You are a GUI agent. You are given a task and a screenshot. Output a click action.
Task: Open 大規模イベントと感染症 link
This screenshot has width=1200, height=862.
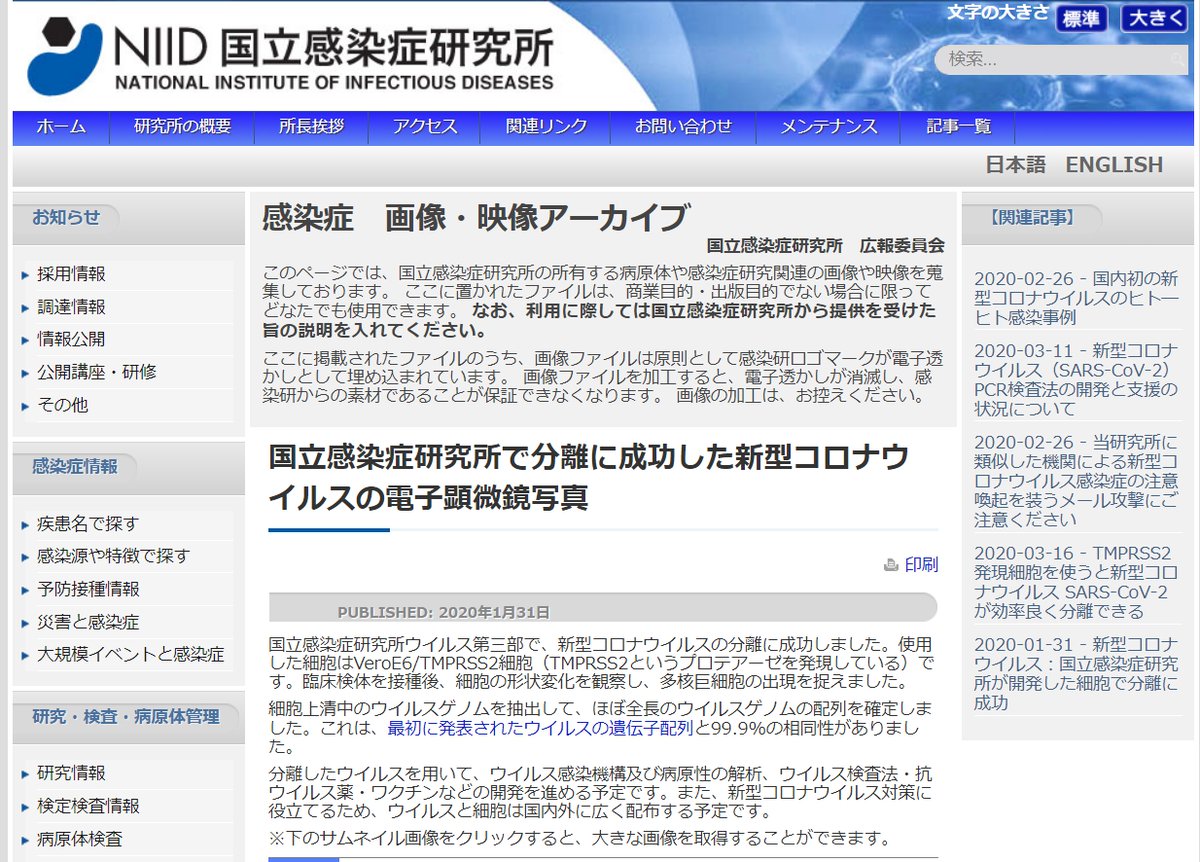130,655
